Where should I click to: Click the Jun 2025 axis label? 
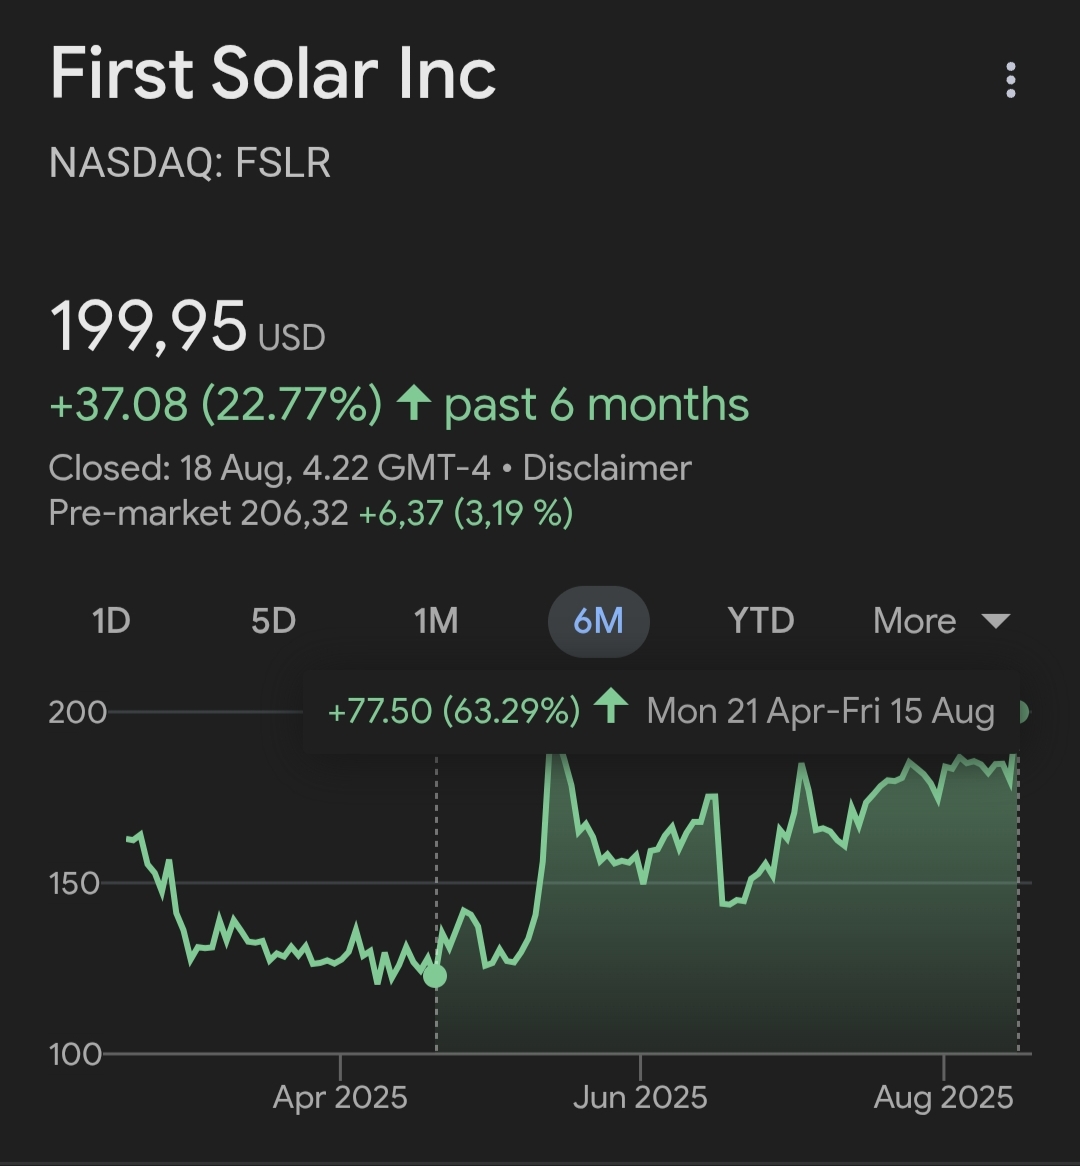coord(640,1097)
